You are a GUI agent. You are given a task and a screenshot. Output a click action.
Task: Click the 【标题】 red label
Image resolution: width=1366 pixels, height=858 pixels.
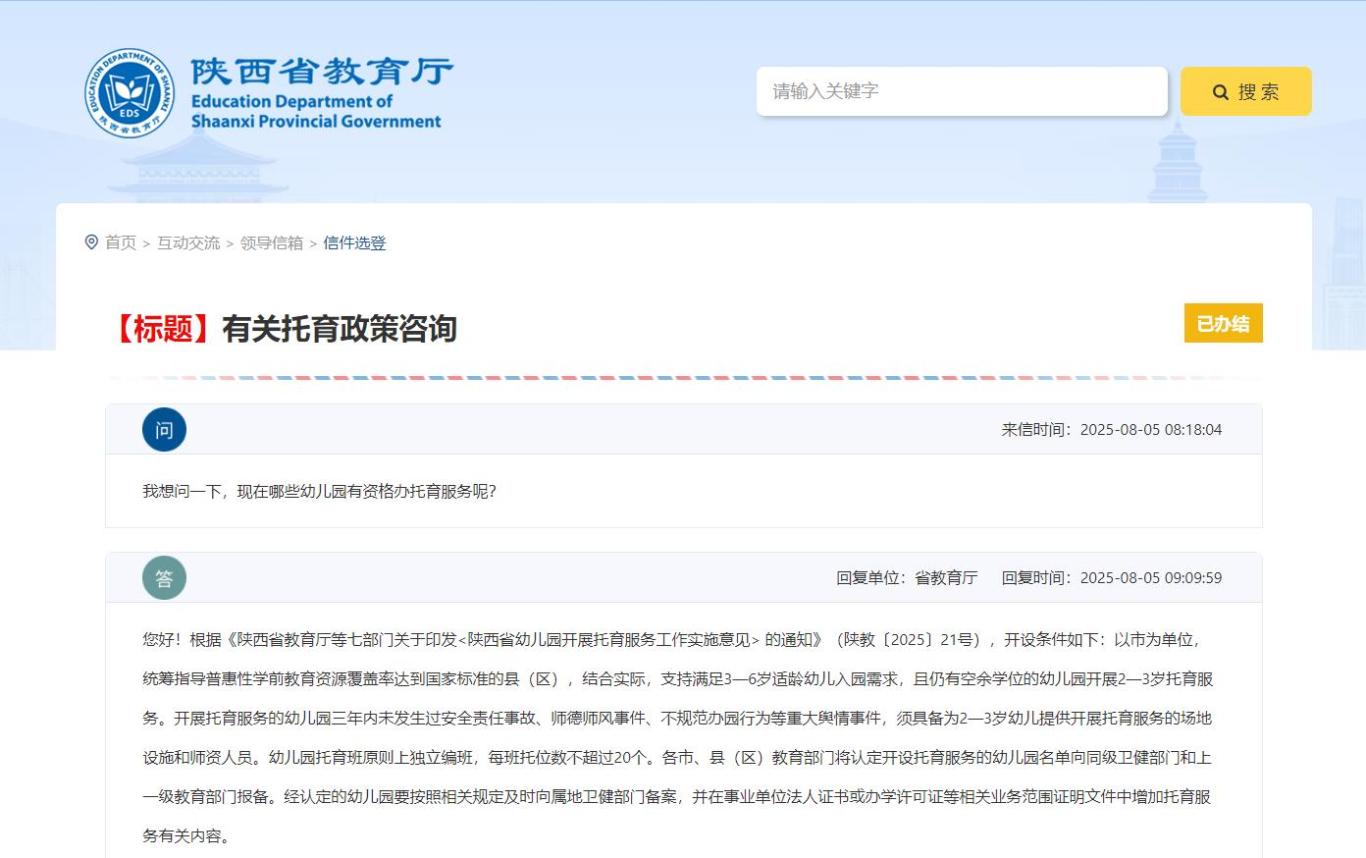pos(163,329)
